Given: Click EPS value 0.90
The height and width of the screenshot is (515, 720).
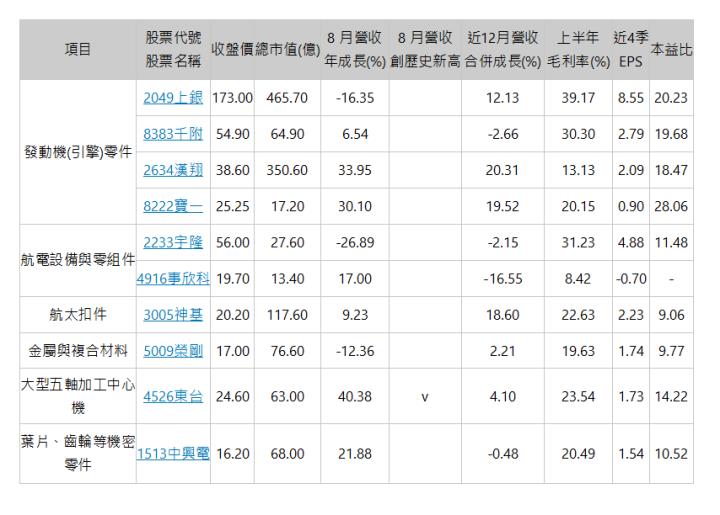Looking at the screenshot, I should (x=631, y=207).
